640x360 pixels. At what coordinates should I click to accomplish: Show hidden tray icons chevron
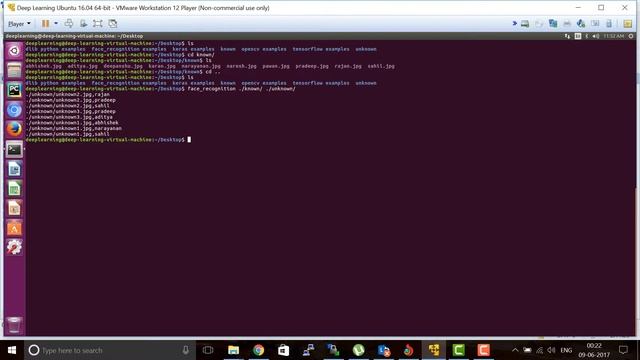(515, 350)
